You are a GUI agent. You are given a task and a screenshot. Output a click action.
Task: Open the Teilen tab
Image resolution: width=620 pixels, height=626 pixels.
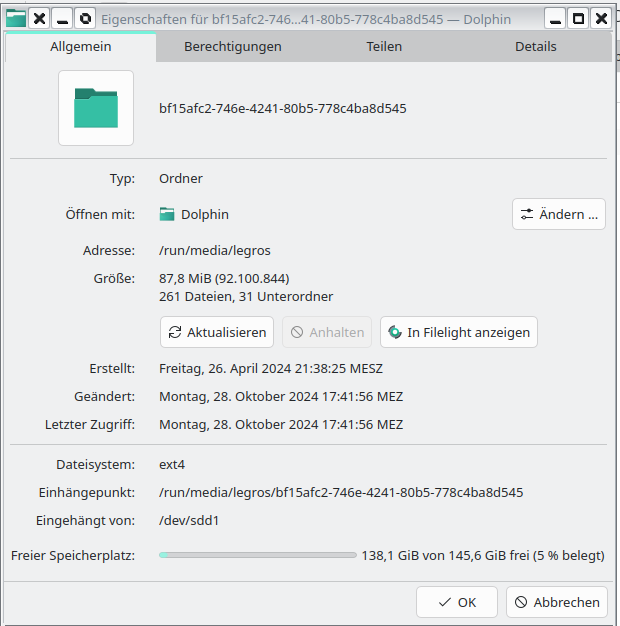384,47
